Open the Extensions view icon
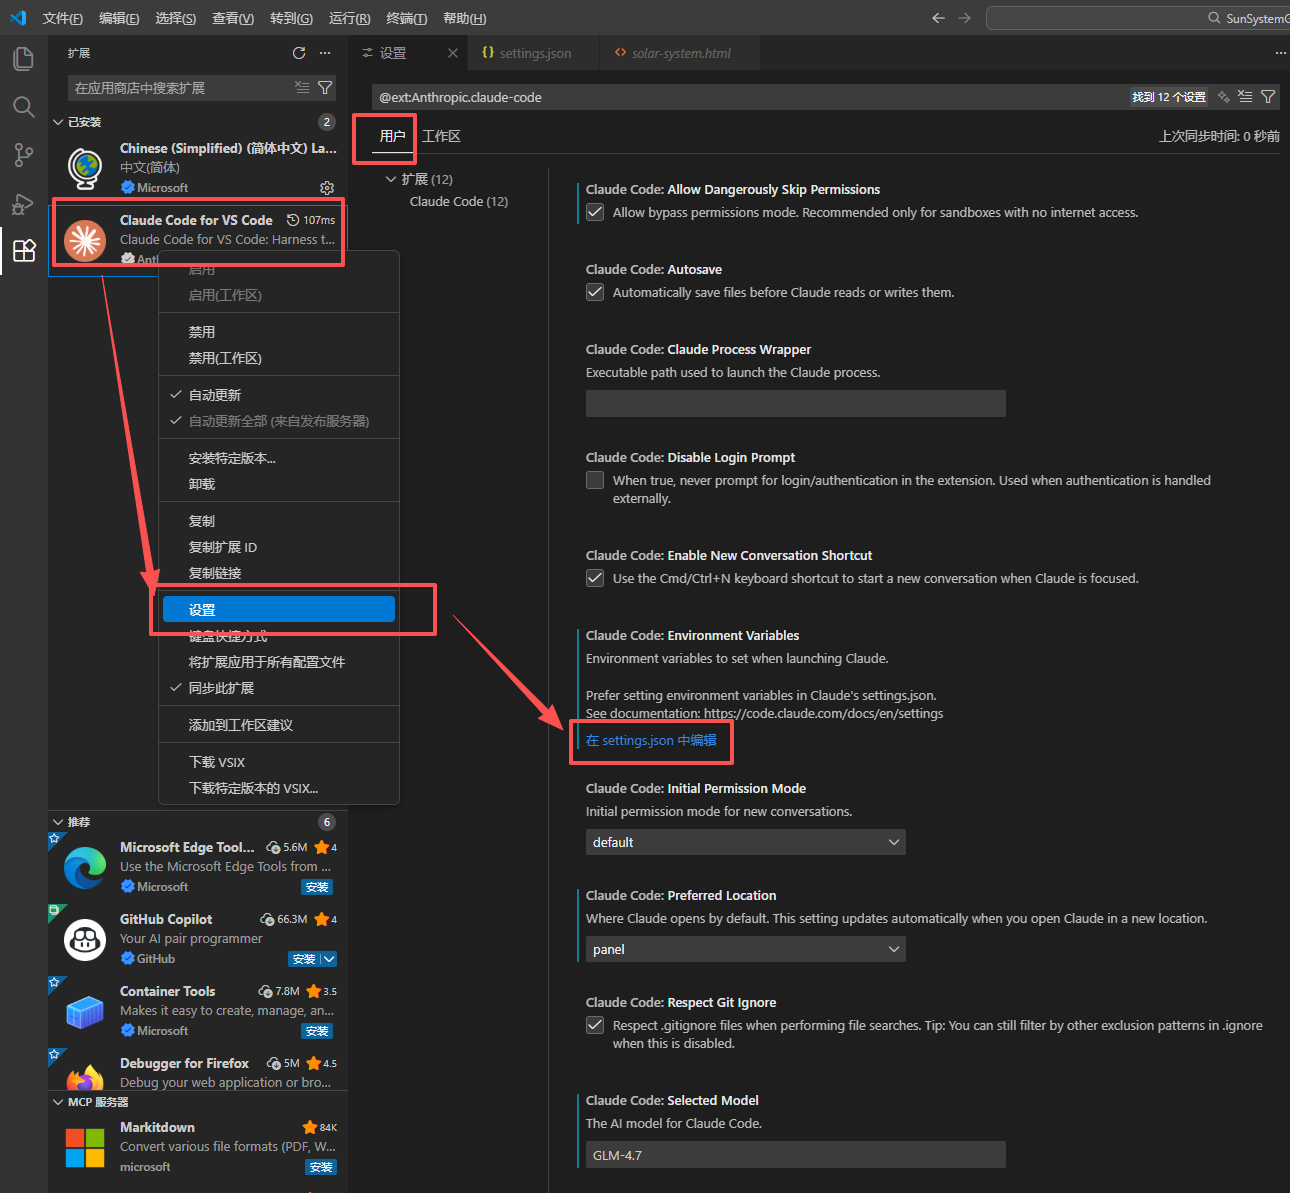The image size is (1290, 1193). click(23, 250)
